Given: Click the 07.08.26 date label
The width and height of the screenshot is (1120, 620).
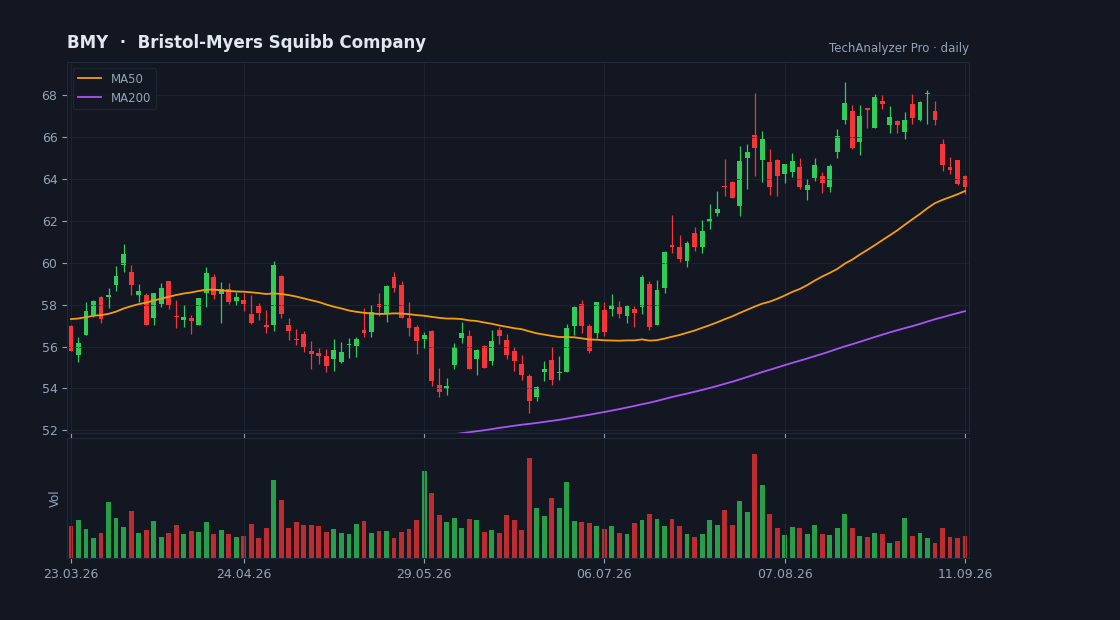Looking at the screenshot, I should click(785, 574).
